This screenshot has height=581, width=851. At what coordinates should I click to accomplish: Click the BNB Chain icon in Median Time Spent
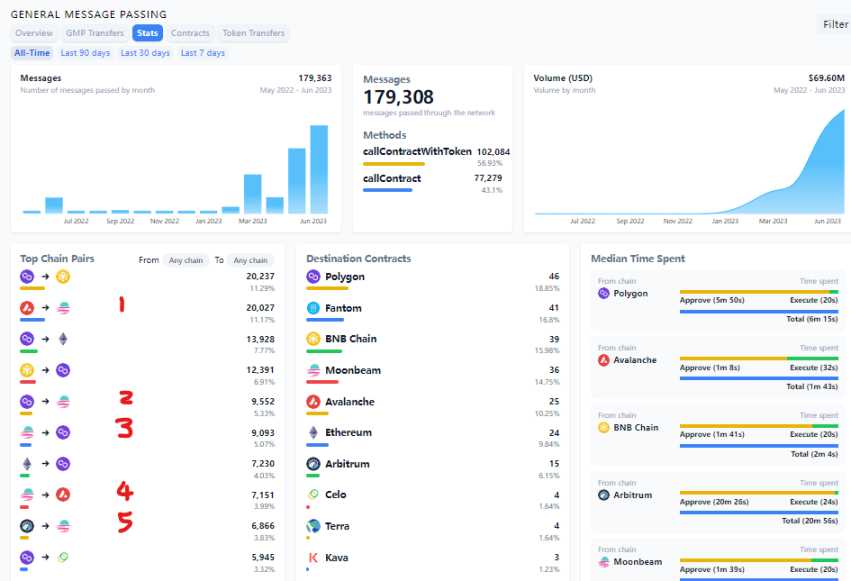coord(604,427)
